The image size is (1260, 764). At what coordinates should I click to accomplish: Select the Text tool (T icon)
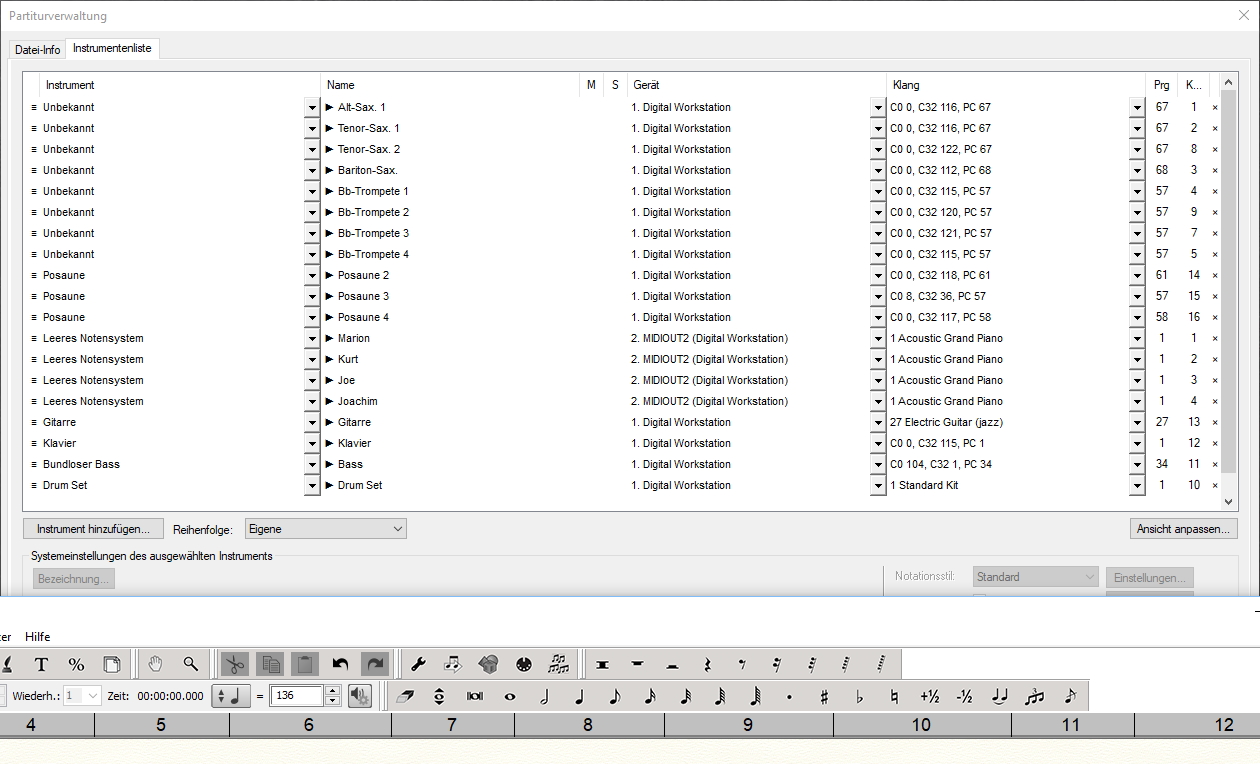click(x=41, y=664)
